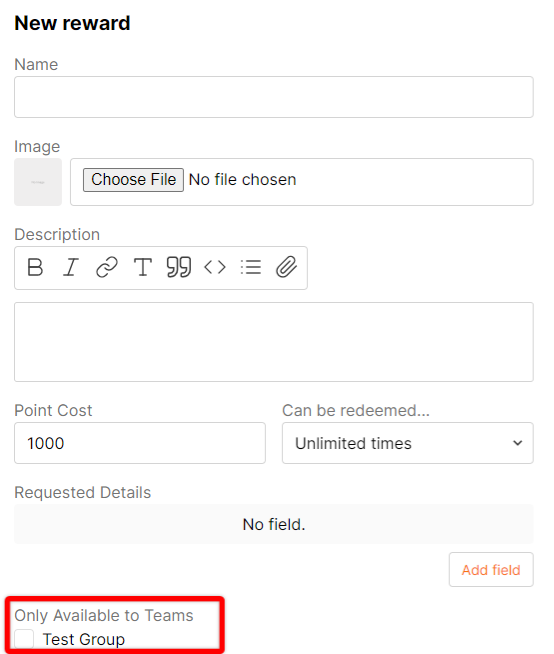Insert code formatting with brackets icon

coord(214,267)
